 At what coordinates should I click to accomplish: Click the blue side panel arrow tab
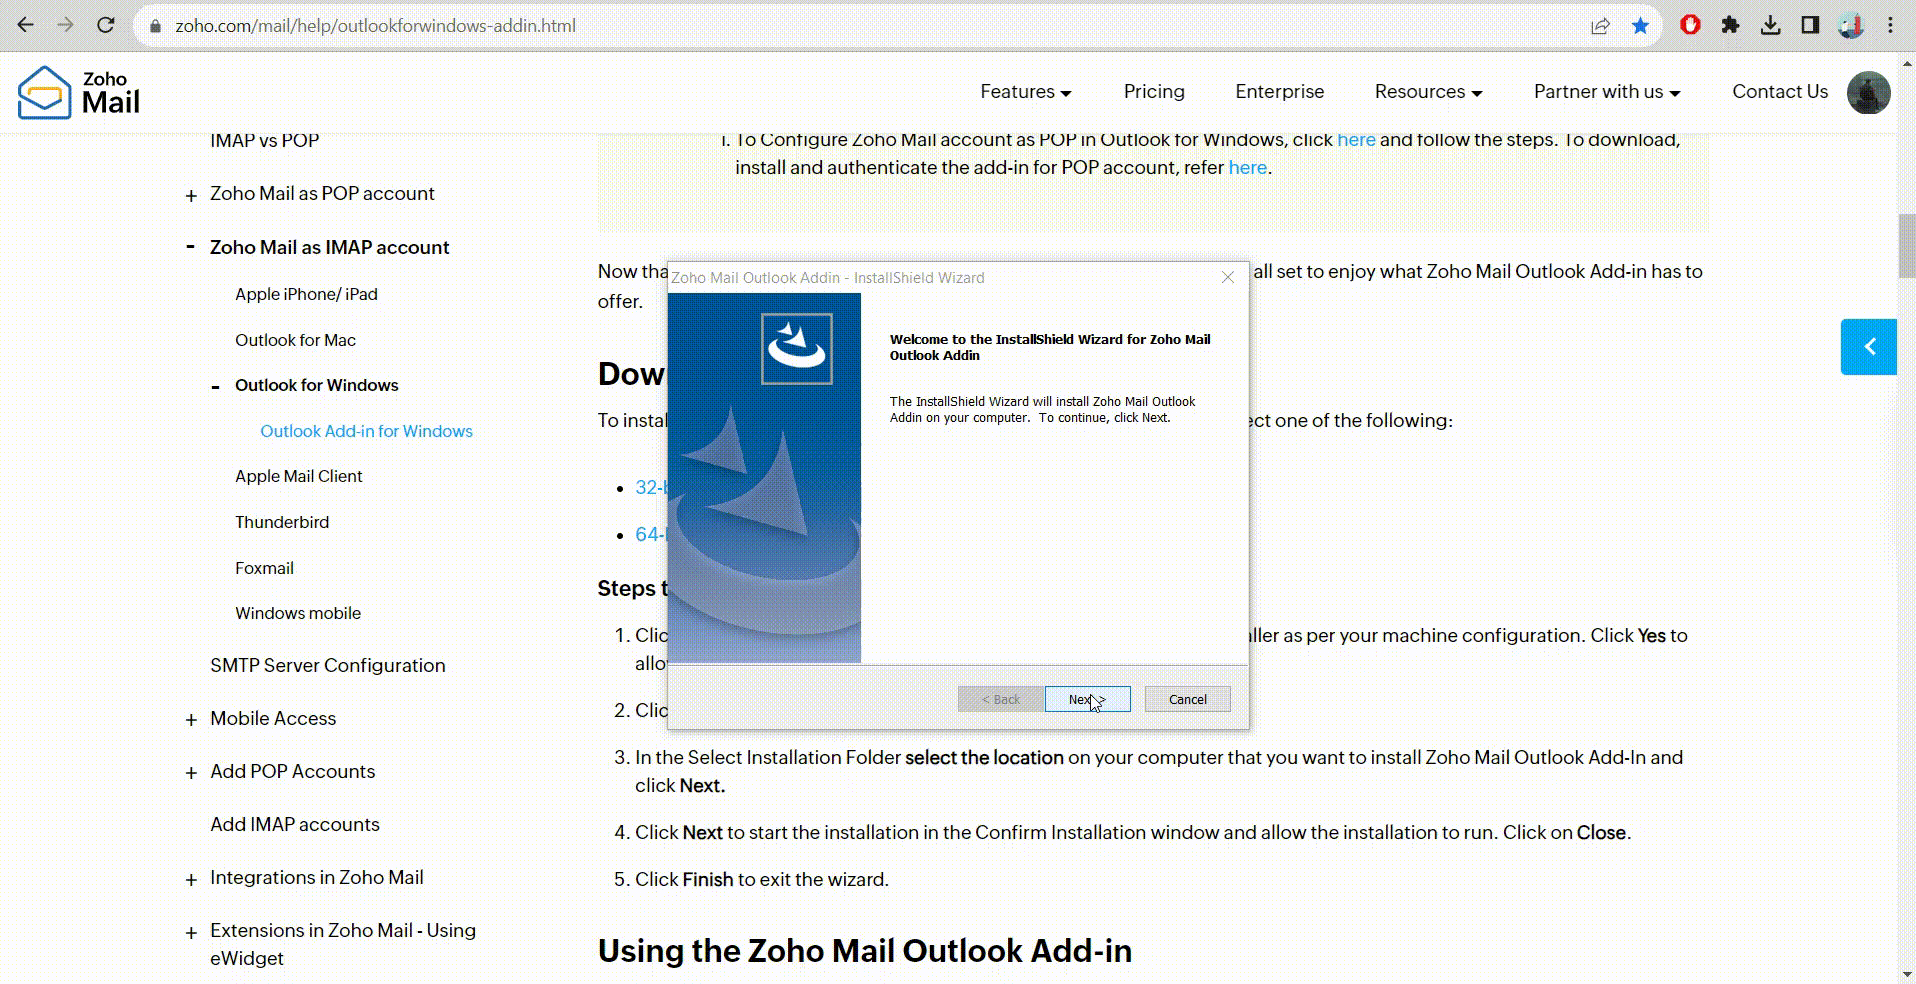[x=1868, y=347]
